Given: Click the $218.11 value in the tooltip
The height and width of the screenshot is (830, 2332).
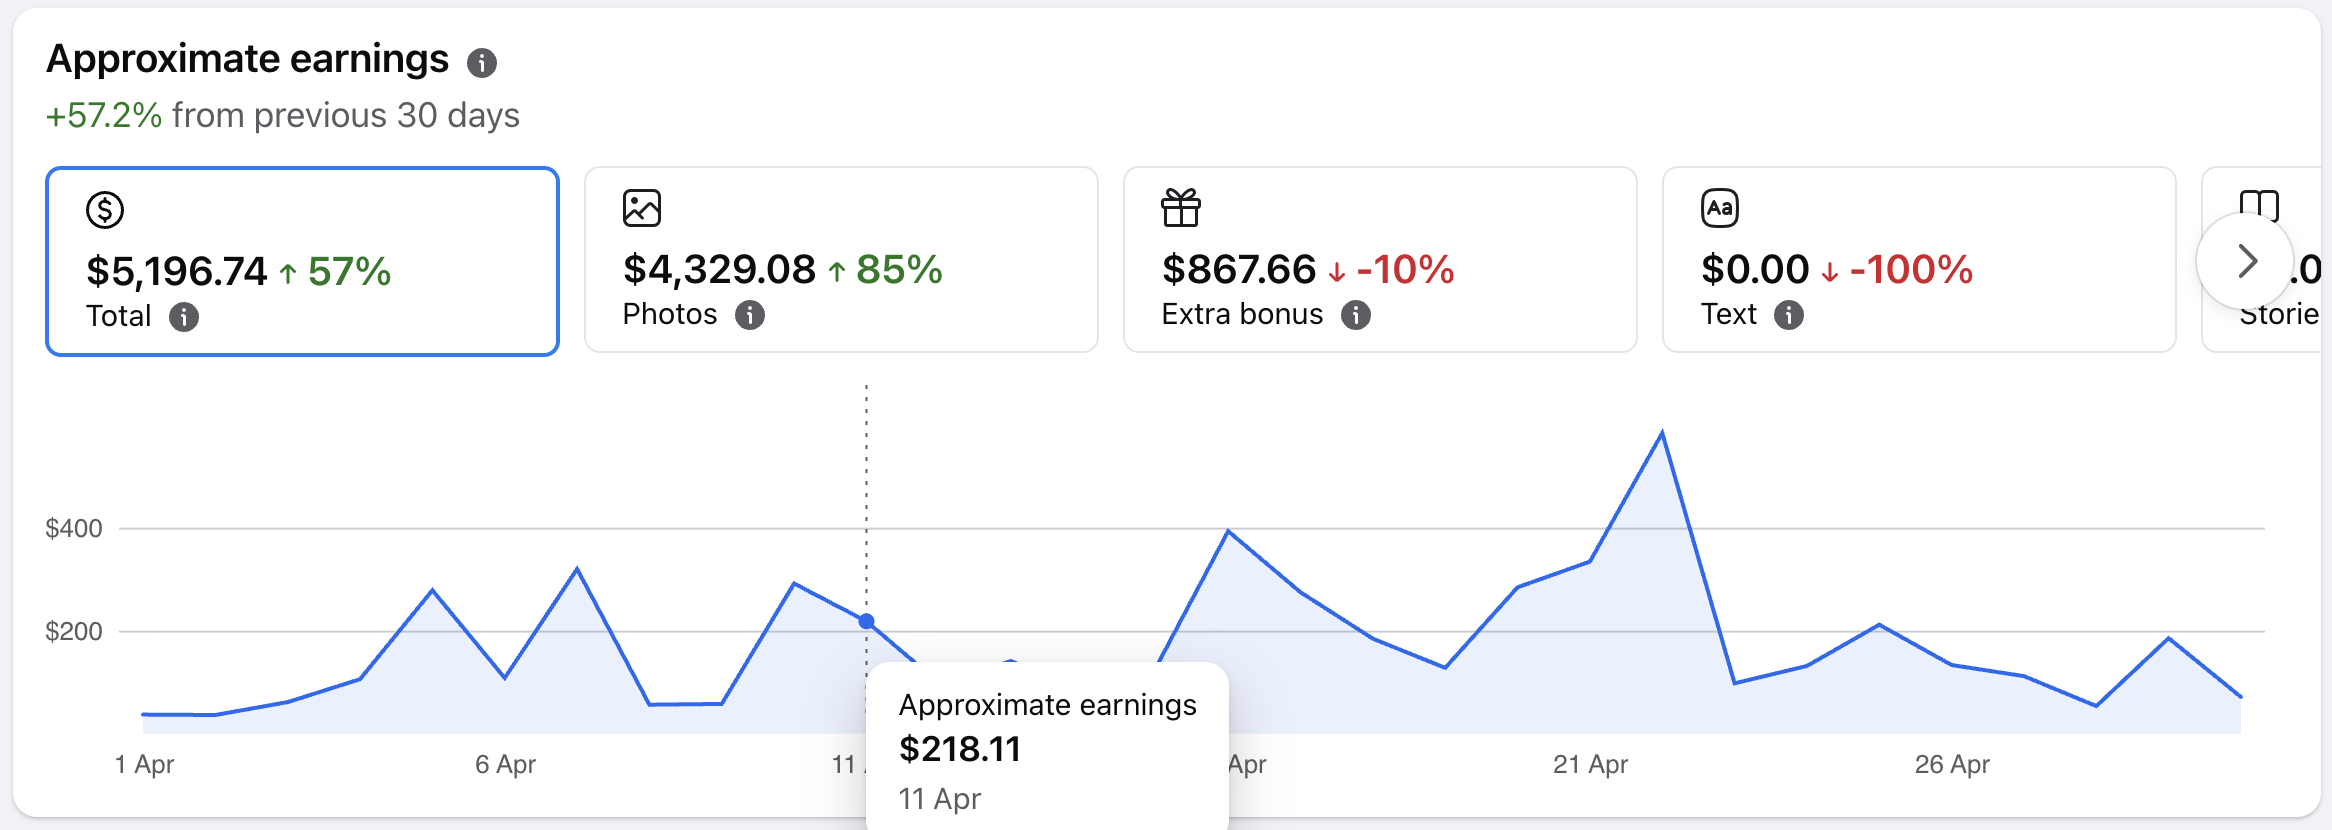Looking at the screenshot, I should pos(960,749).
